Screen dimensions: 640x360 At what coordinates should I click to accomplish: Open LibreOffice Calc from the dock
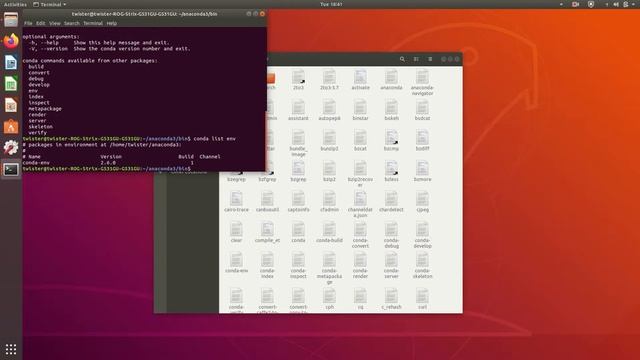[11, 84]
